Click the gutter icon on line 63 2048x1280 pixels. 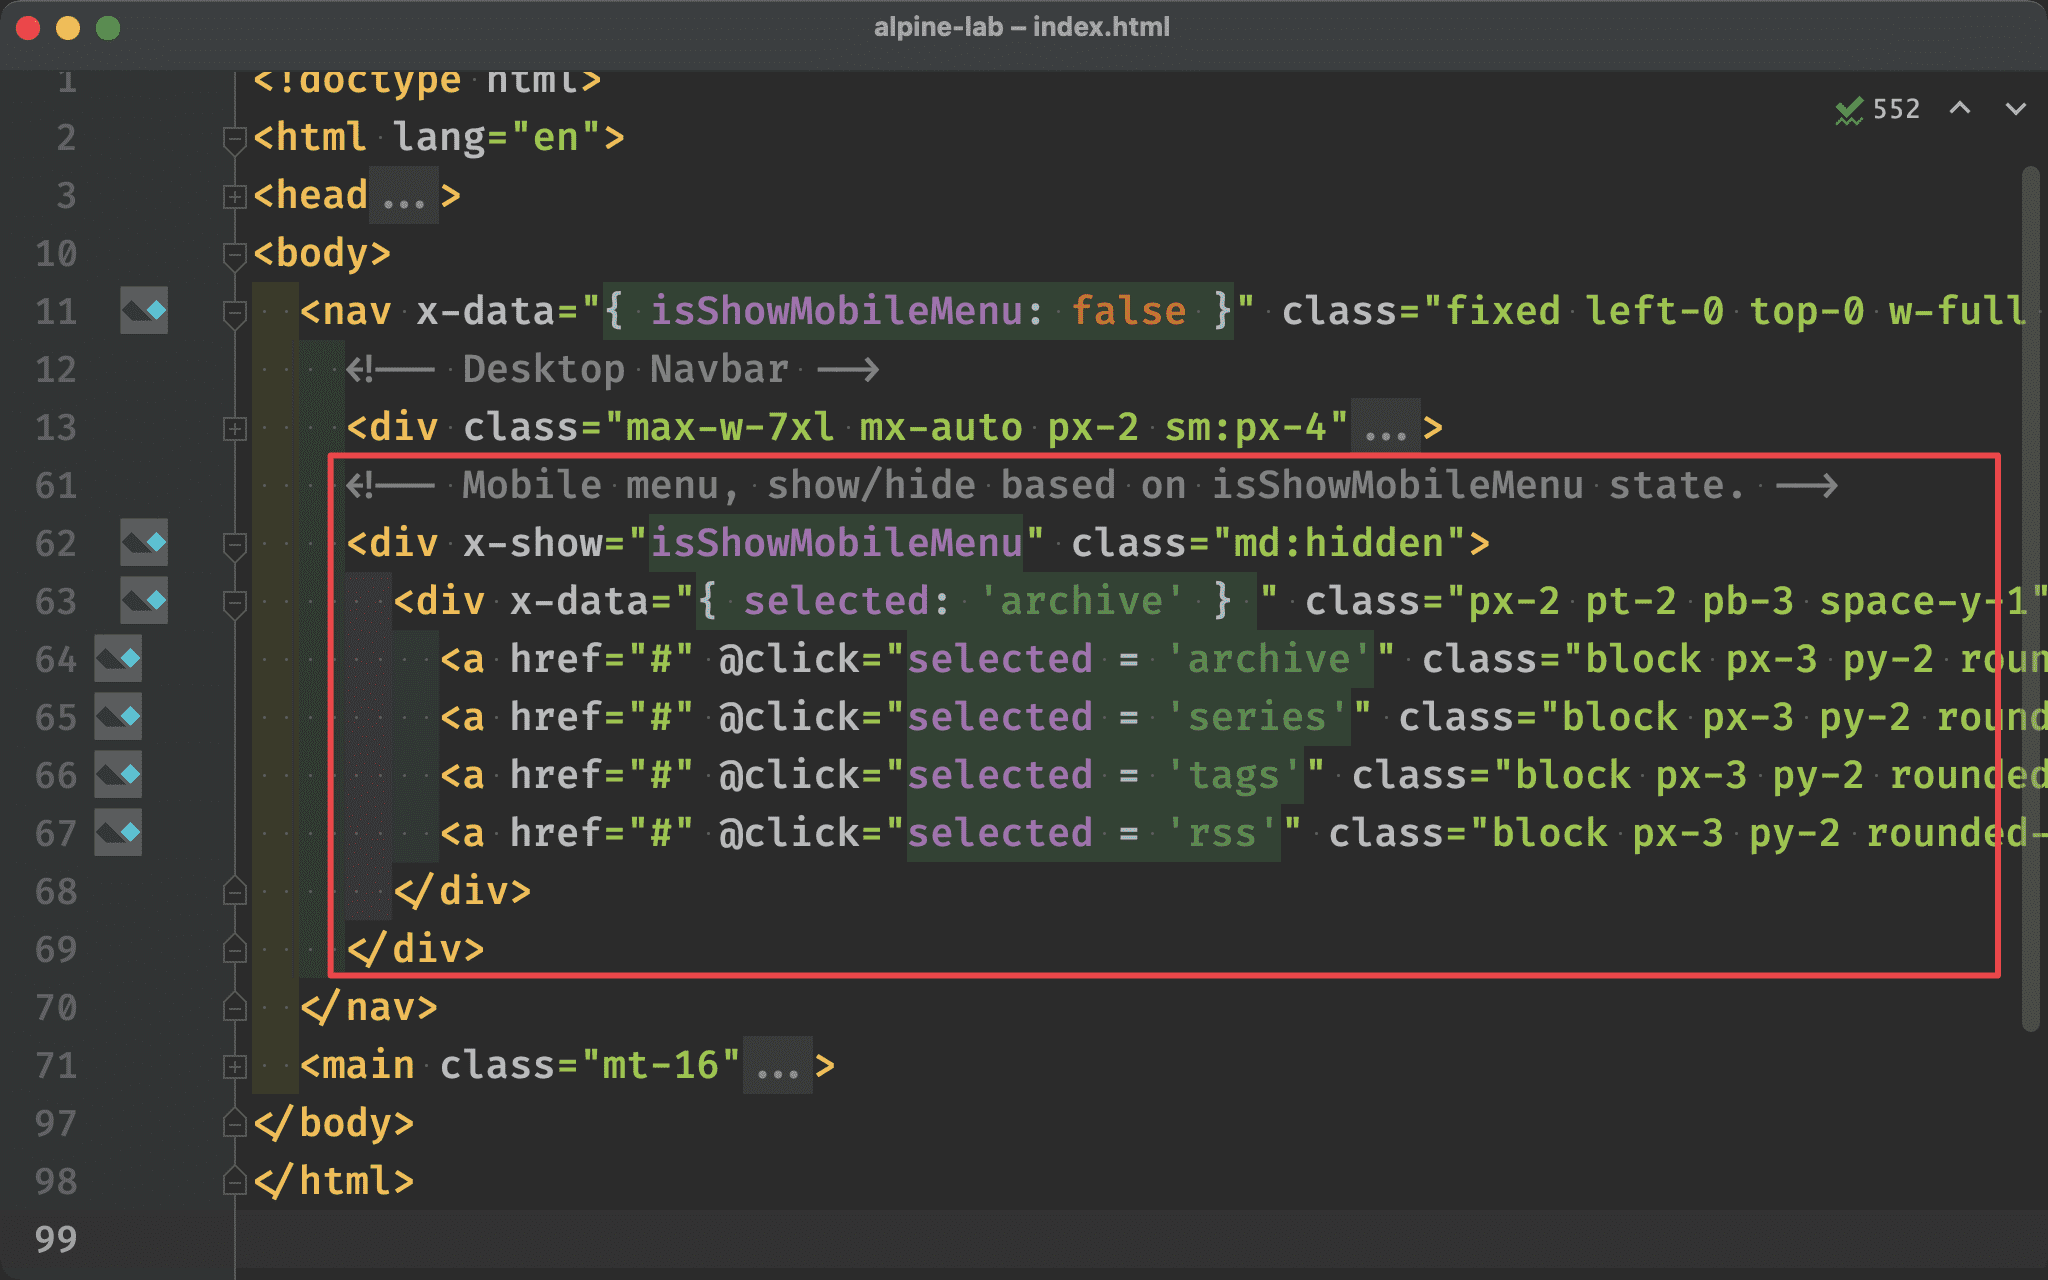click(144, 601)
